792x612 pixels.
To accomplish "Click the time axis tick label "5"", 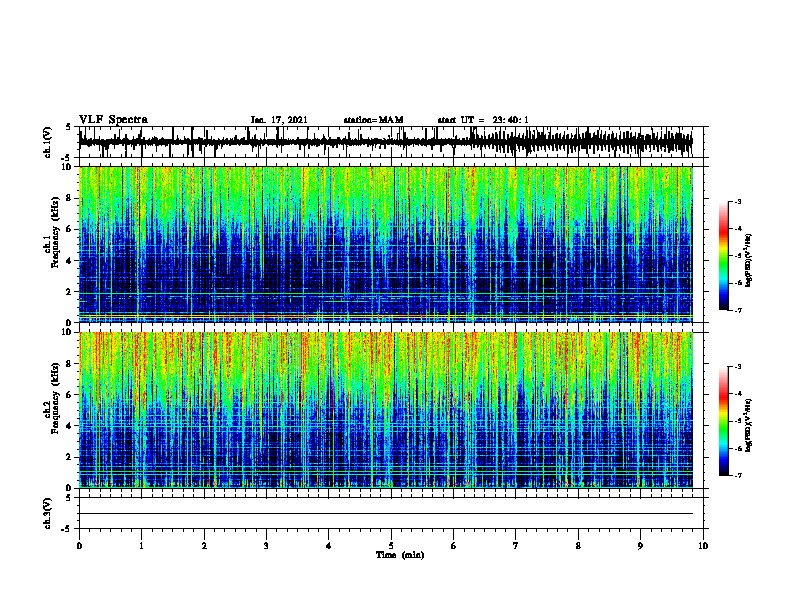I will point(391,546).
